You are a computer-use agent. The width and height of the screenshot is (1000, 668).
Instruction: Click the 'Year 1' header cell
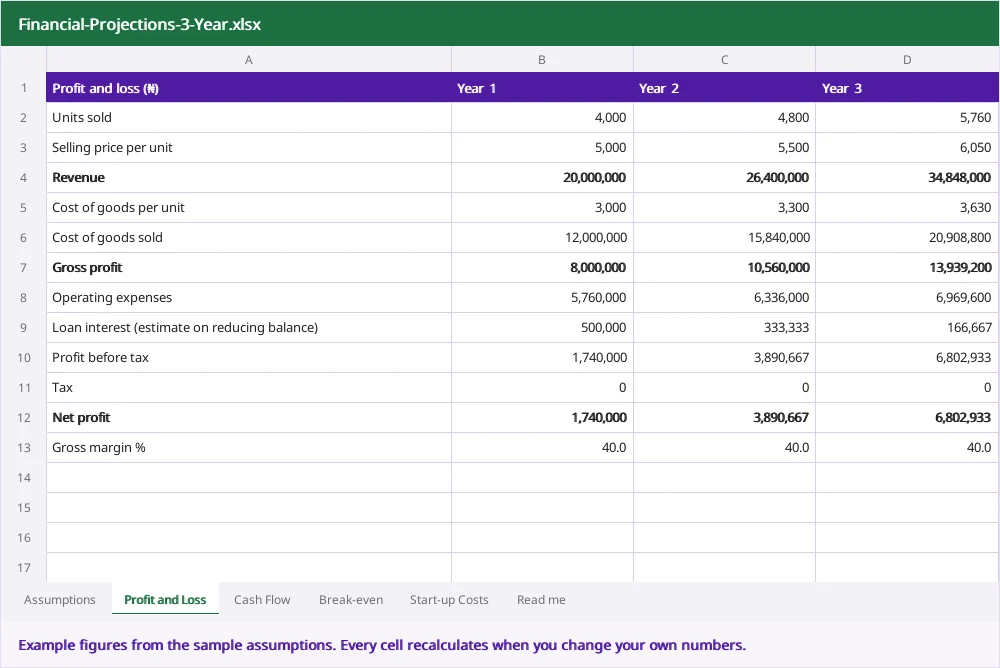click(542, 87)
